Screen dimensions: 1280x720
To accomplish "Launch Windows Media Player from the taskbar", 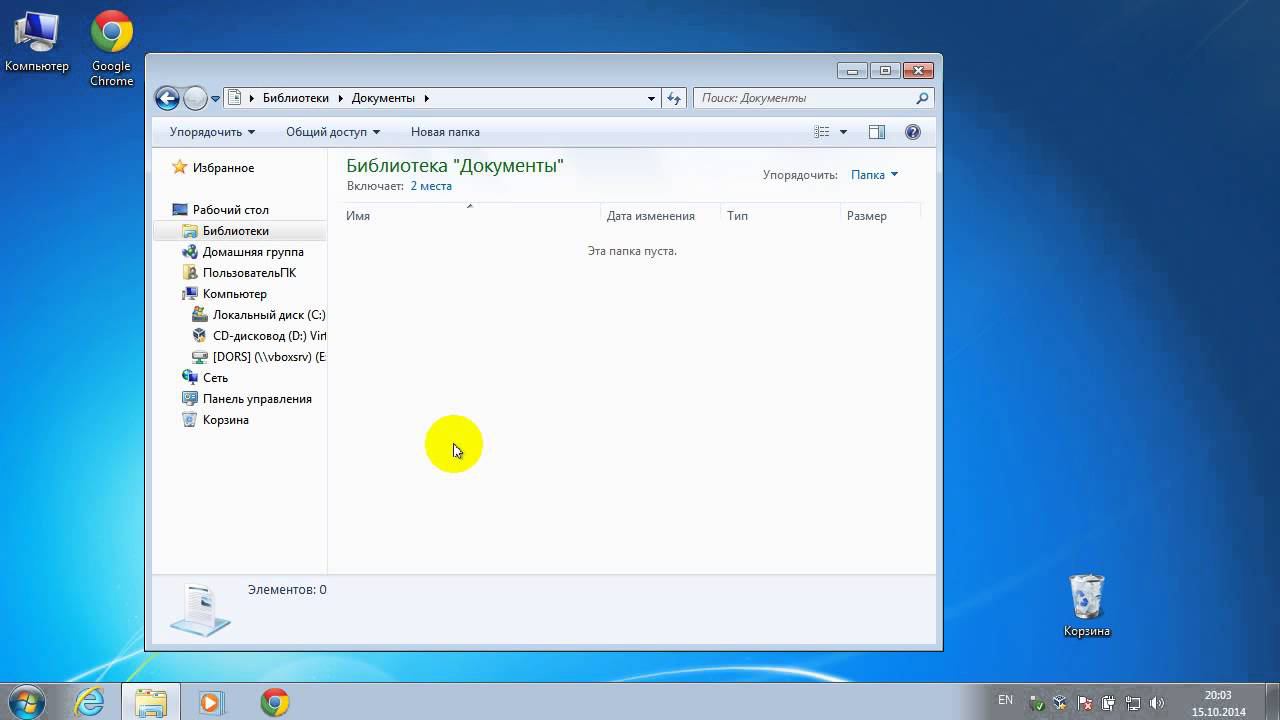I will click(x=211, y=702).
